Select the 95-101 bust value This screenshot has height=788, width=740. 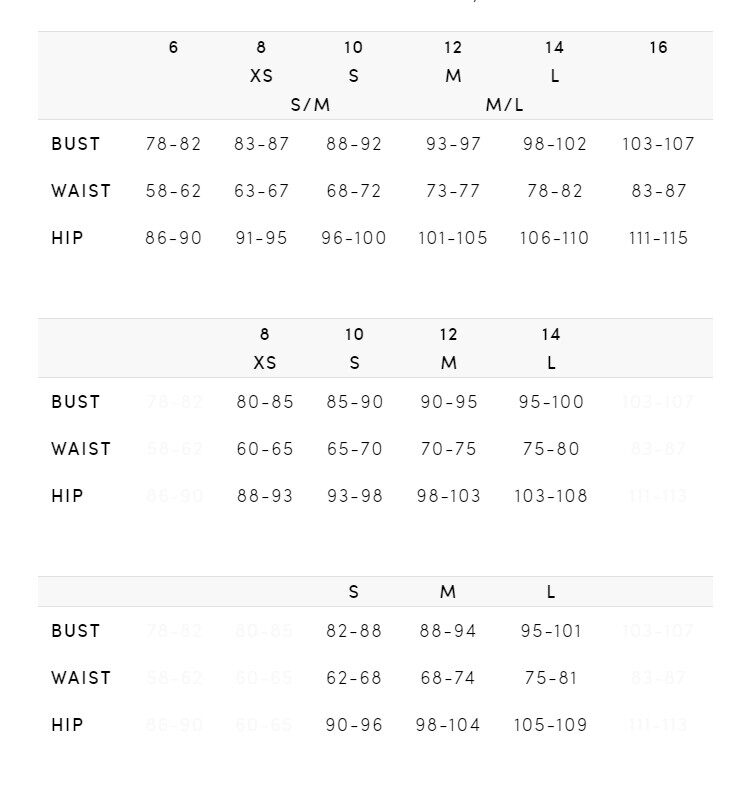551,631
